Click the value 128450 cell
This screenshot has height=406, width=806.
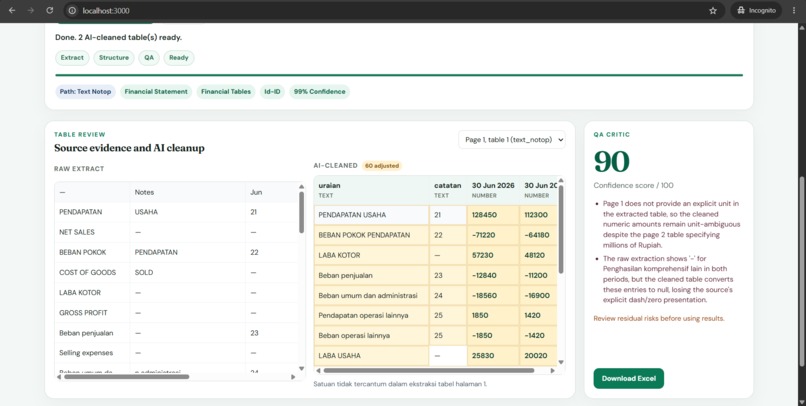493,215
